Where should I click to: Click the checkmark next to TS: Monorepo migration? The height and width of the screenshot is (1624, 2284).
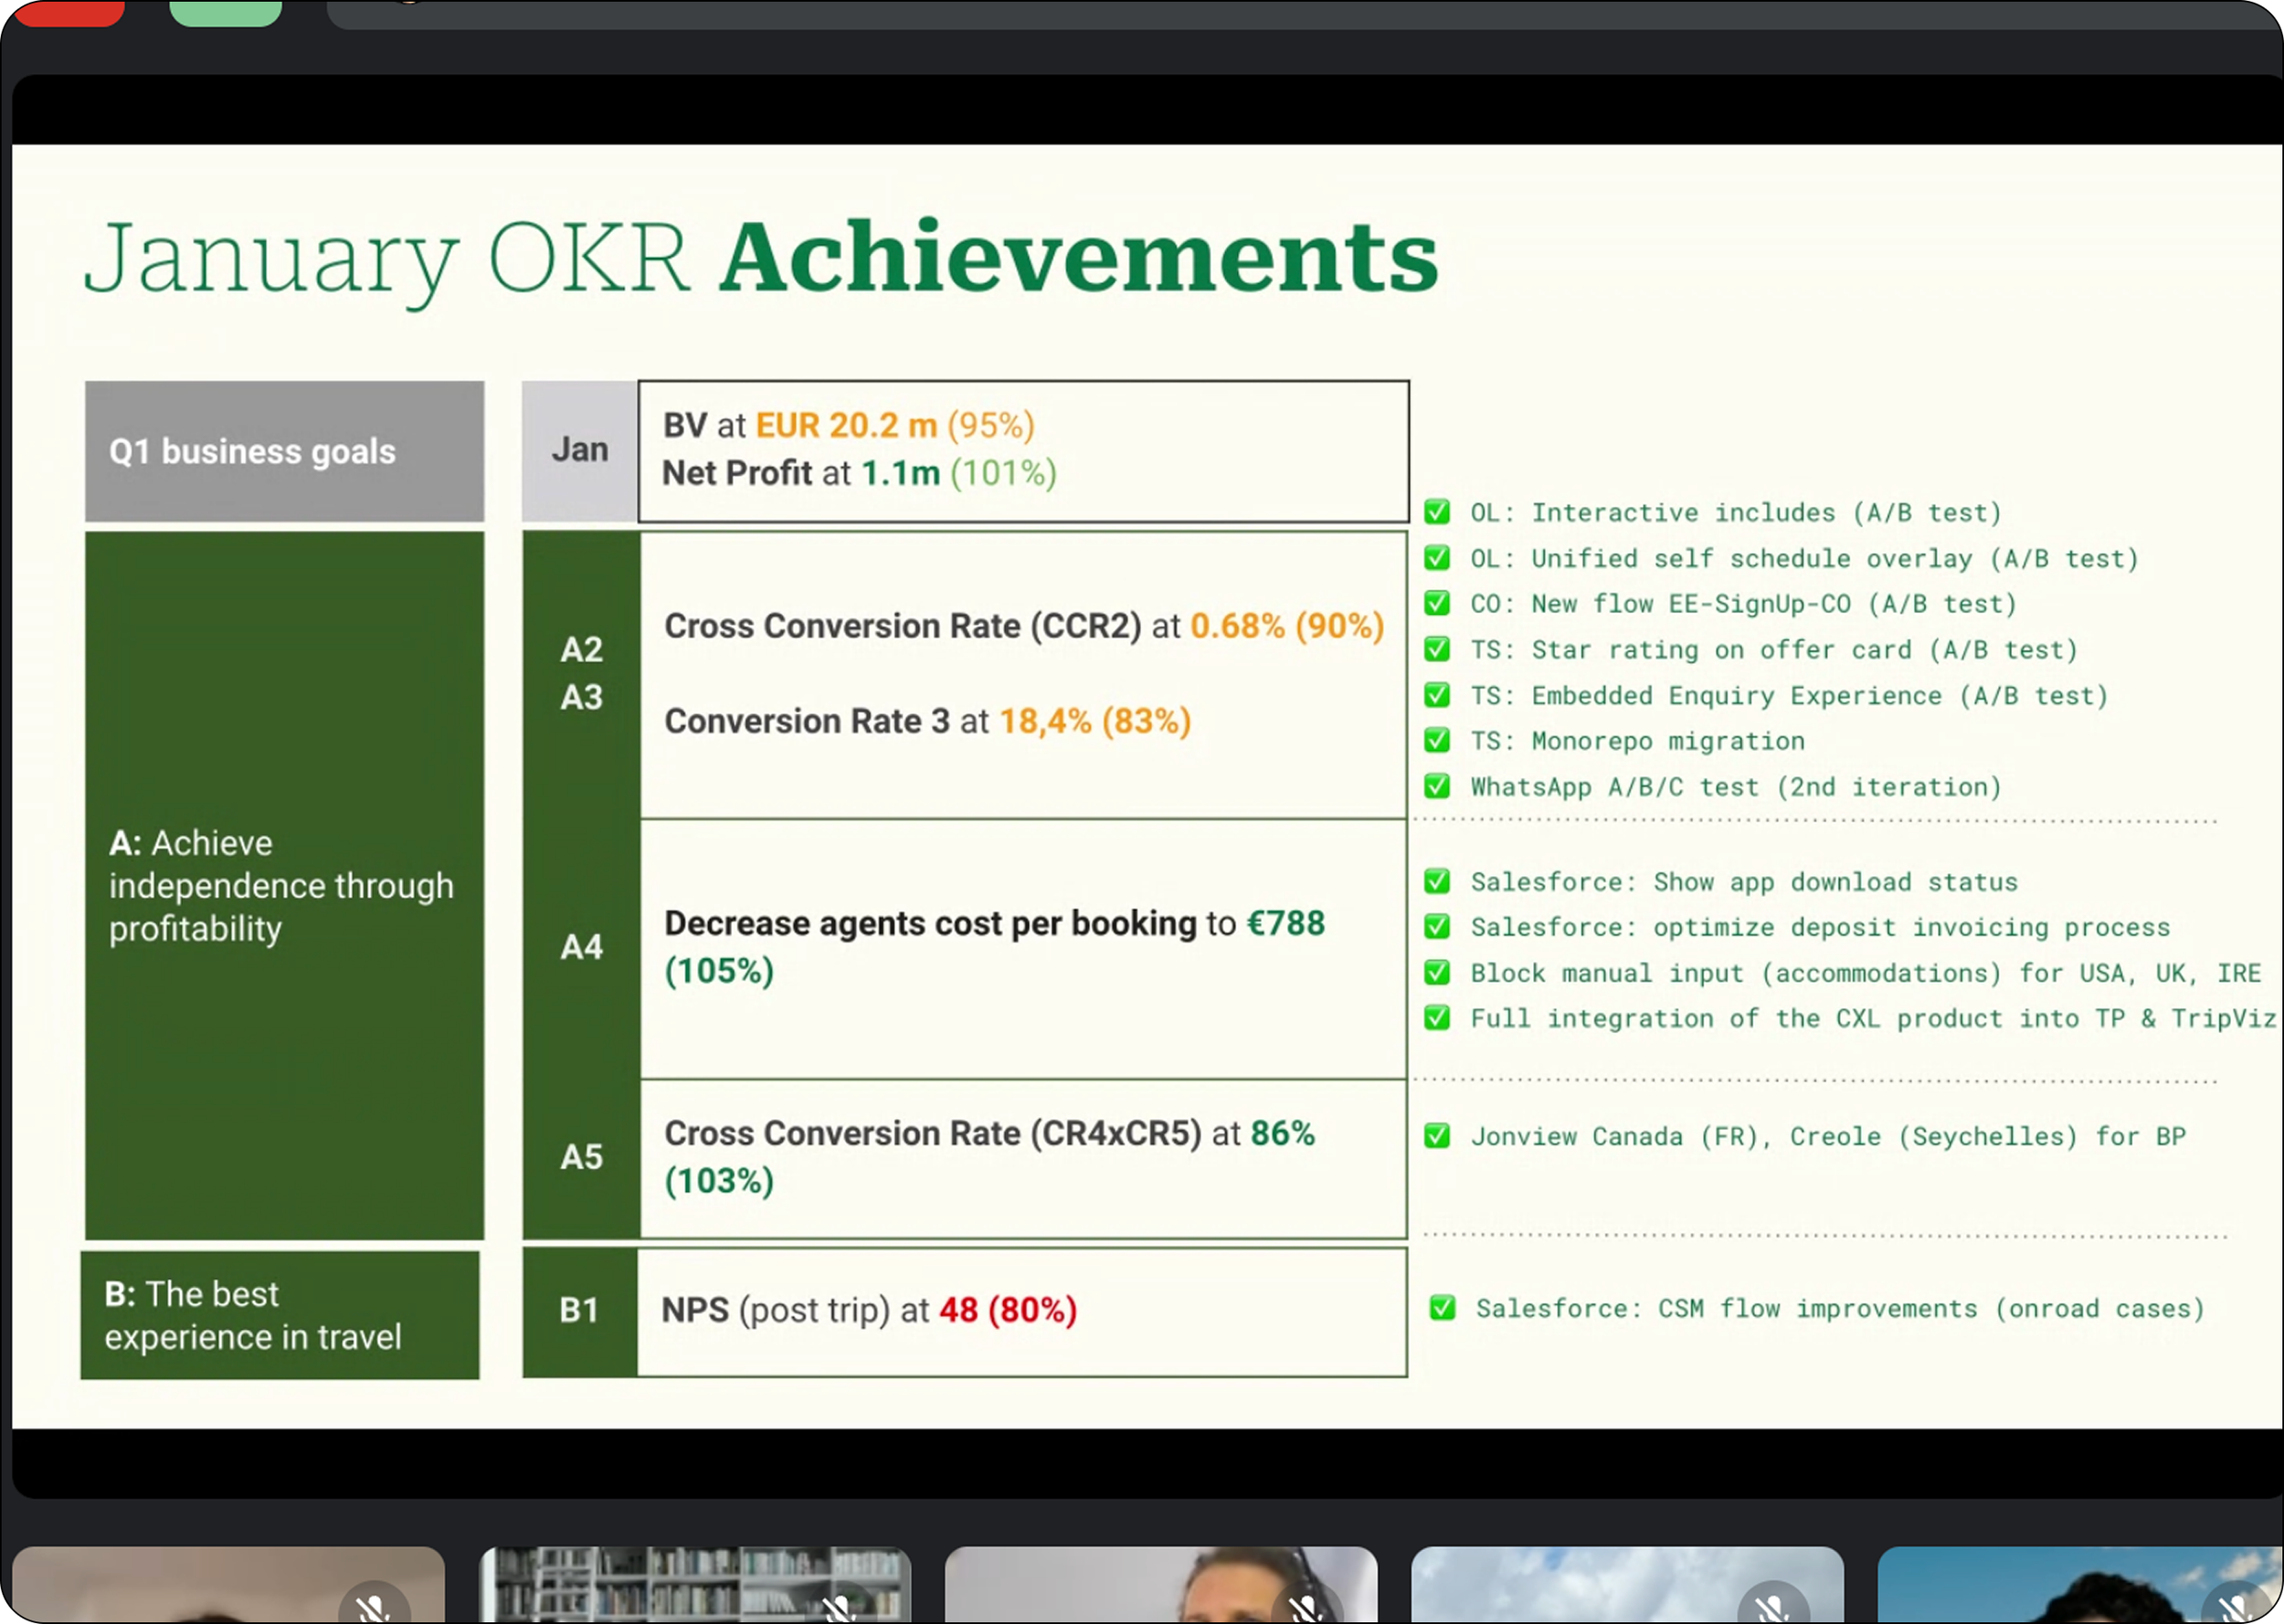pyautogui.click(x=1437, y=740)
